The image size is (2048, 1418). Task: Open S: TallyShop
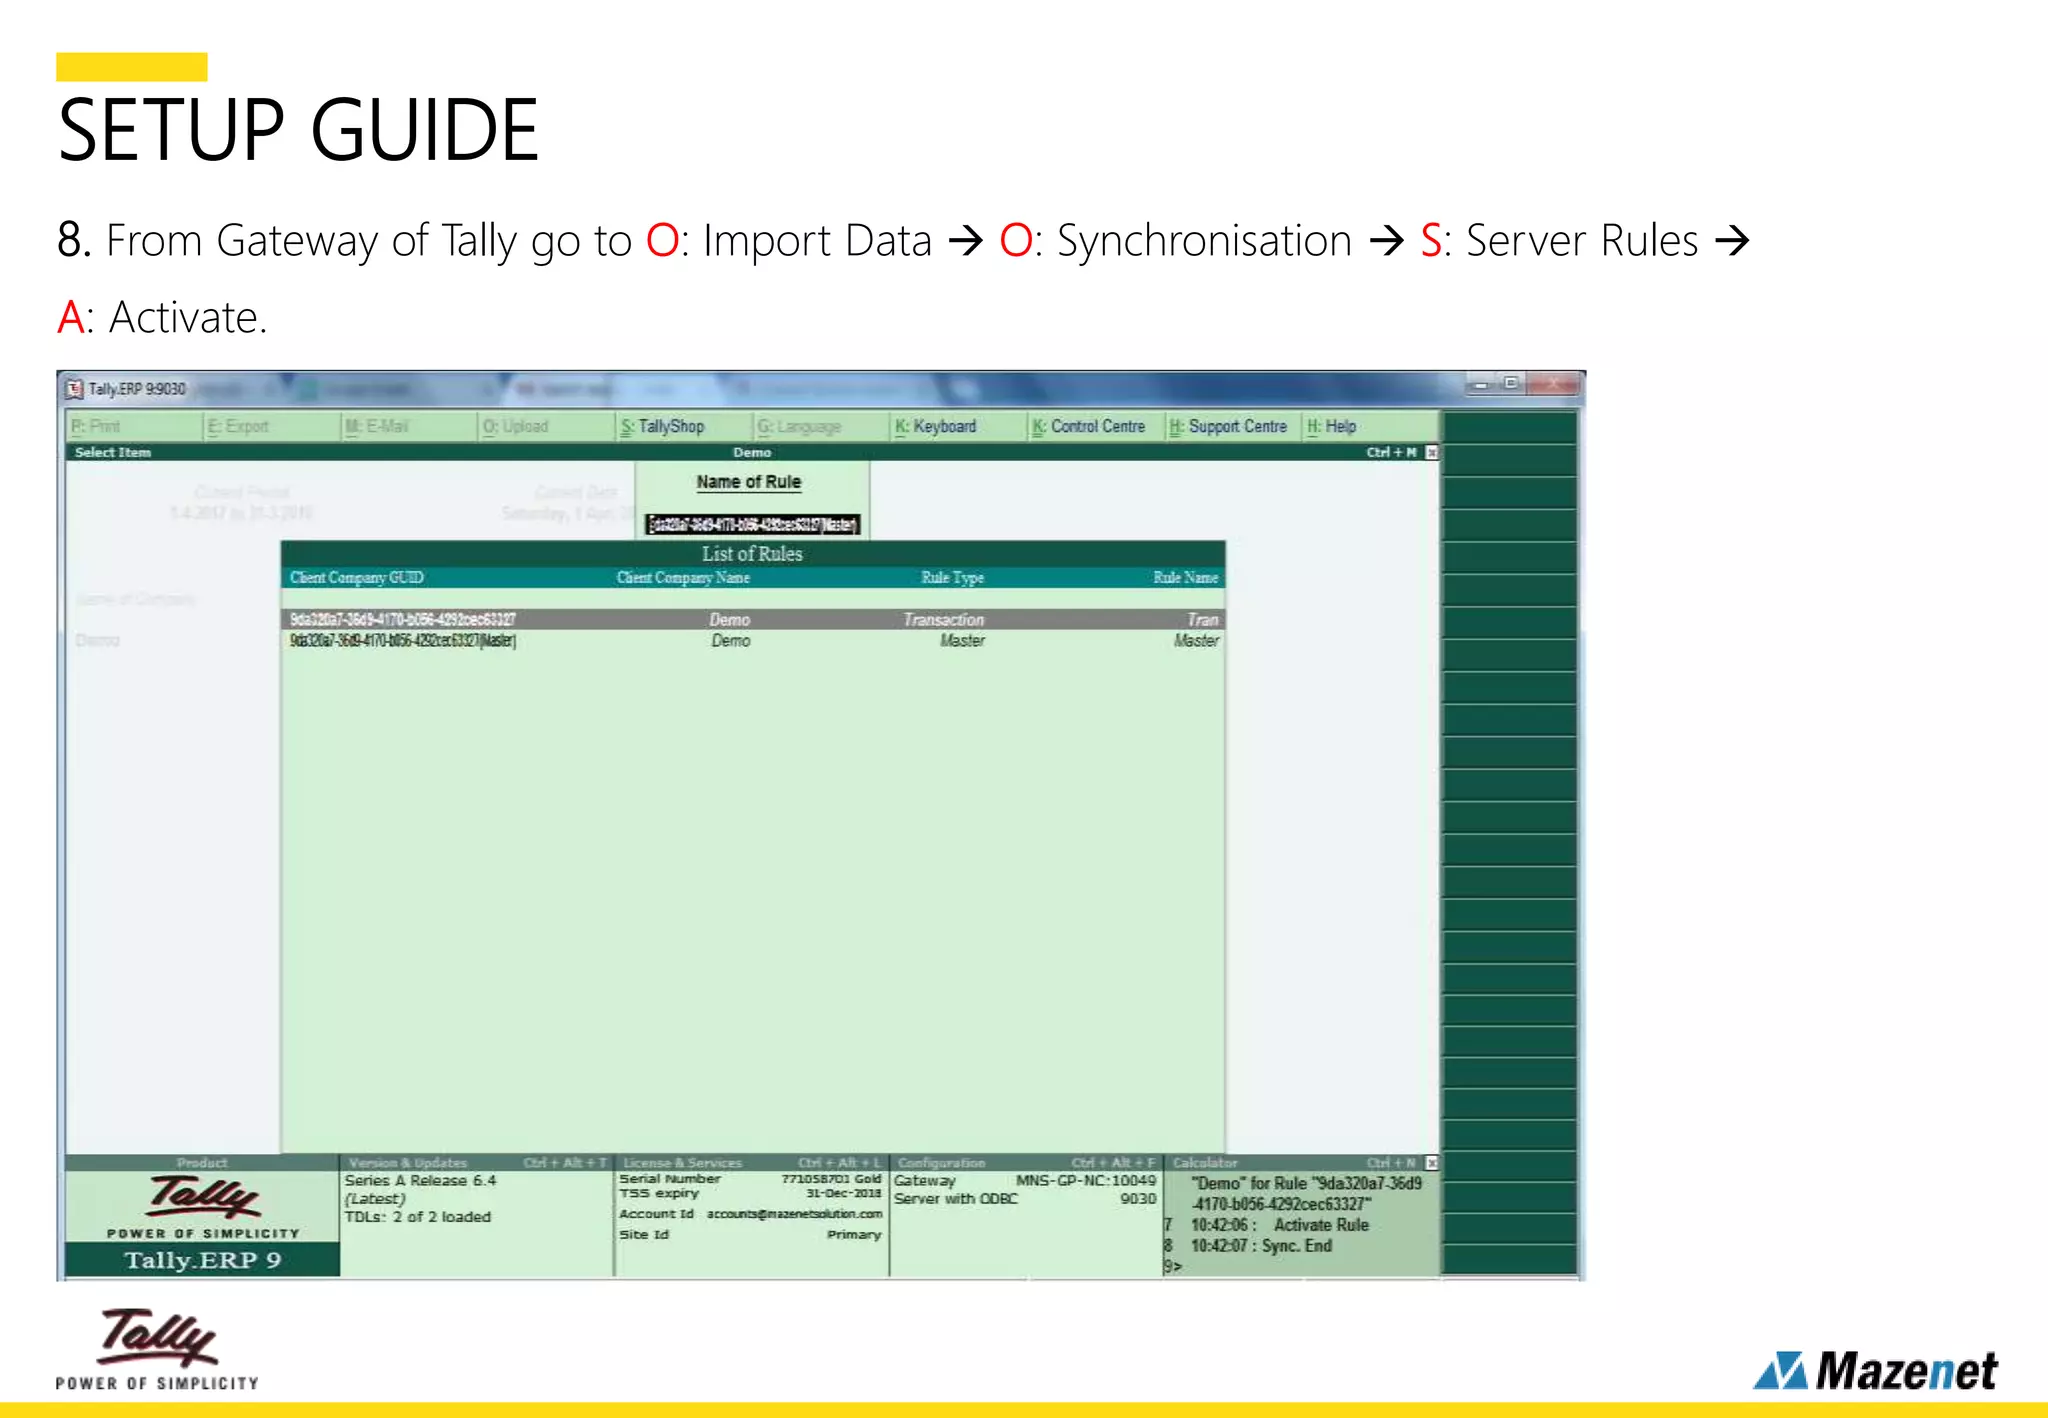point(684,426)
